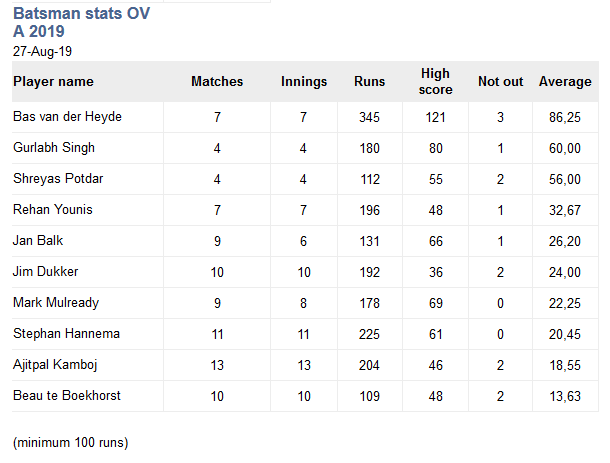Viewport: 610px width, 463px height.
Task: Click the Batsman stats OV A 2019 heading
Action: pos(81,22)
